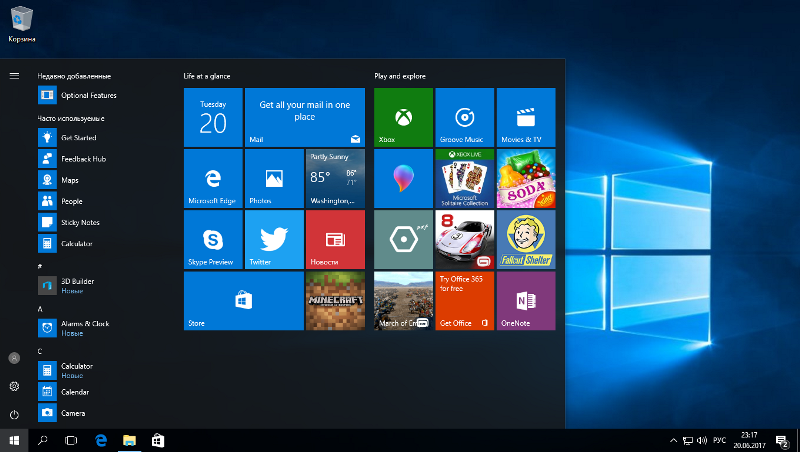Open the Xbox tile
This screenshot has height=452, width=800.
(403, 117)
